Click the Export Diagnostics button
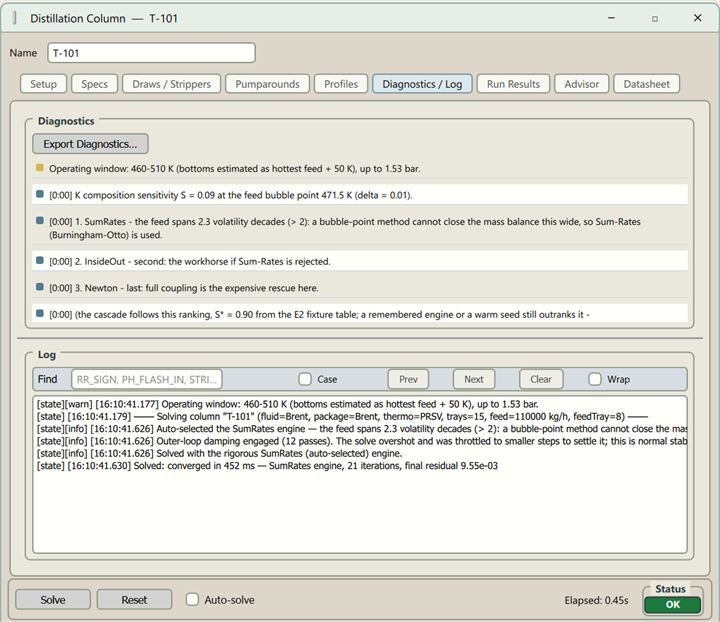Image resolution: width=720 pixels, height=622 pixels. pyautogui.click(x=90, y=144)
